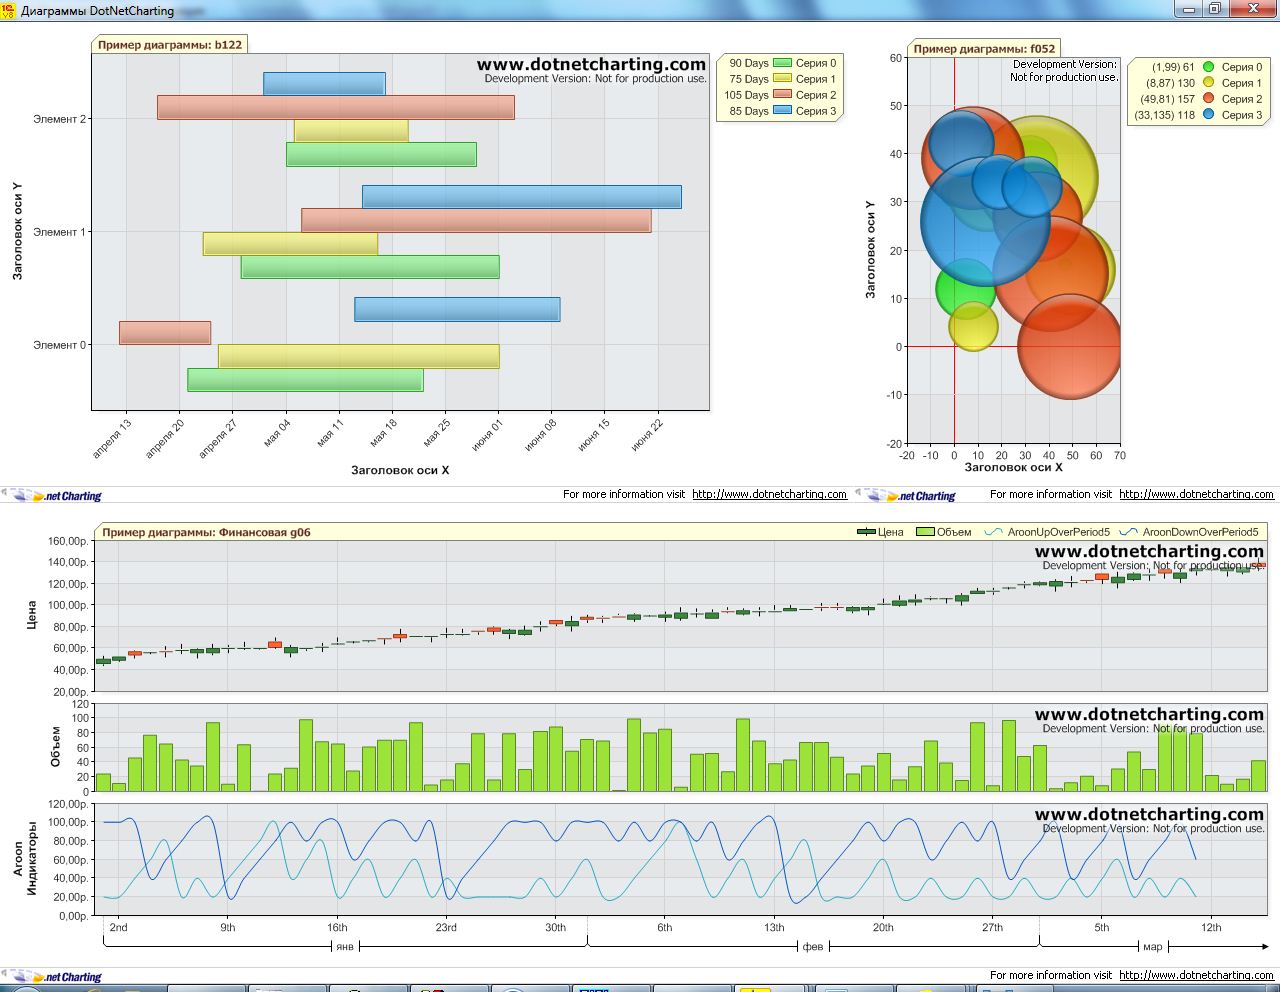Click the yellow Серия 1 circle in the bubble chart legend
Viewport: 1280px width, 992px height.
pyautogui.click(x=1208, y=83)
